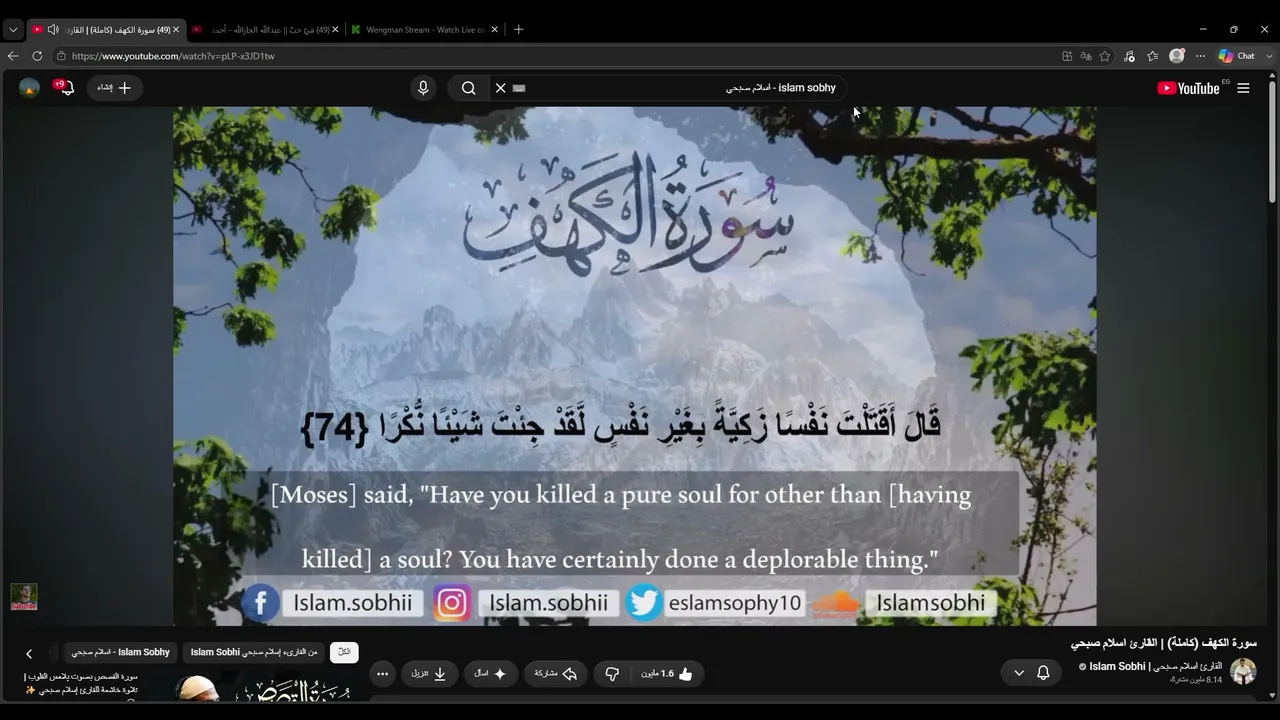This screenshot has height=720, width=1280.
Task: Open browser extensions icon
Action: click(1129, 56)
